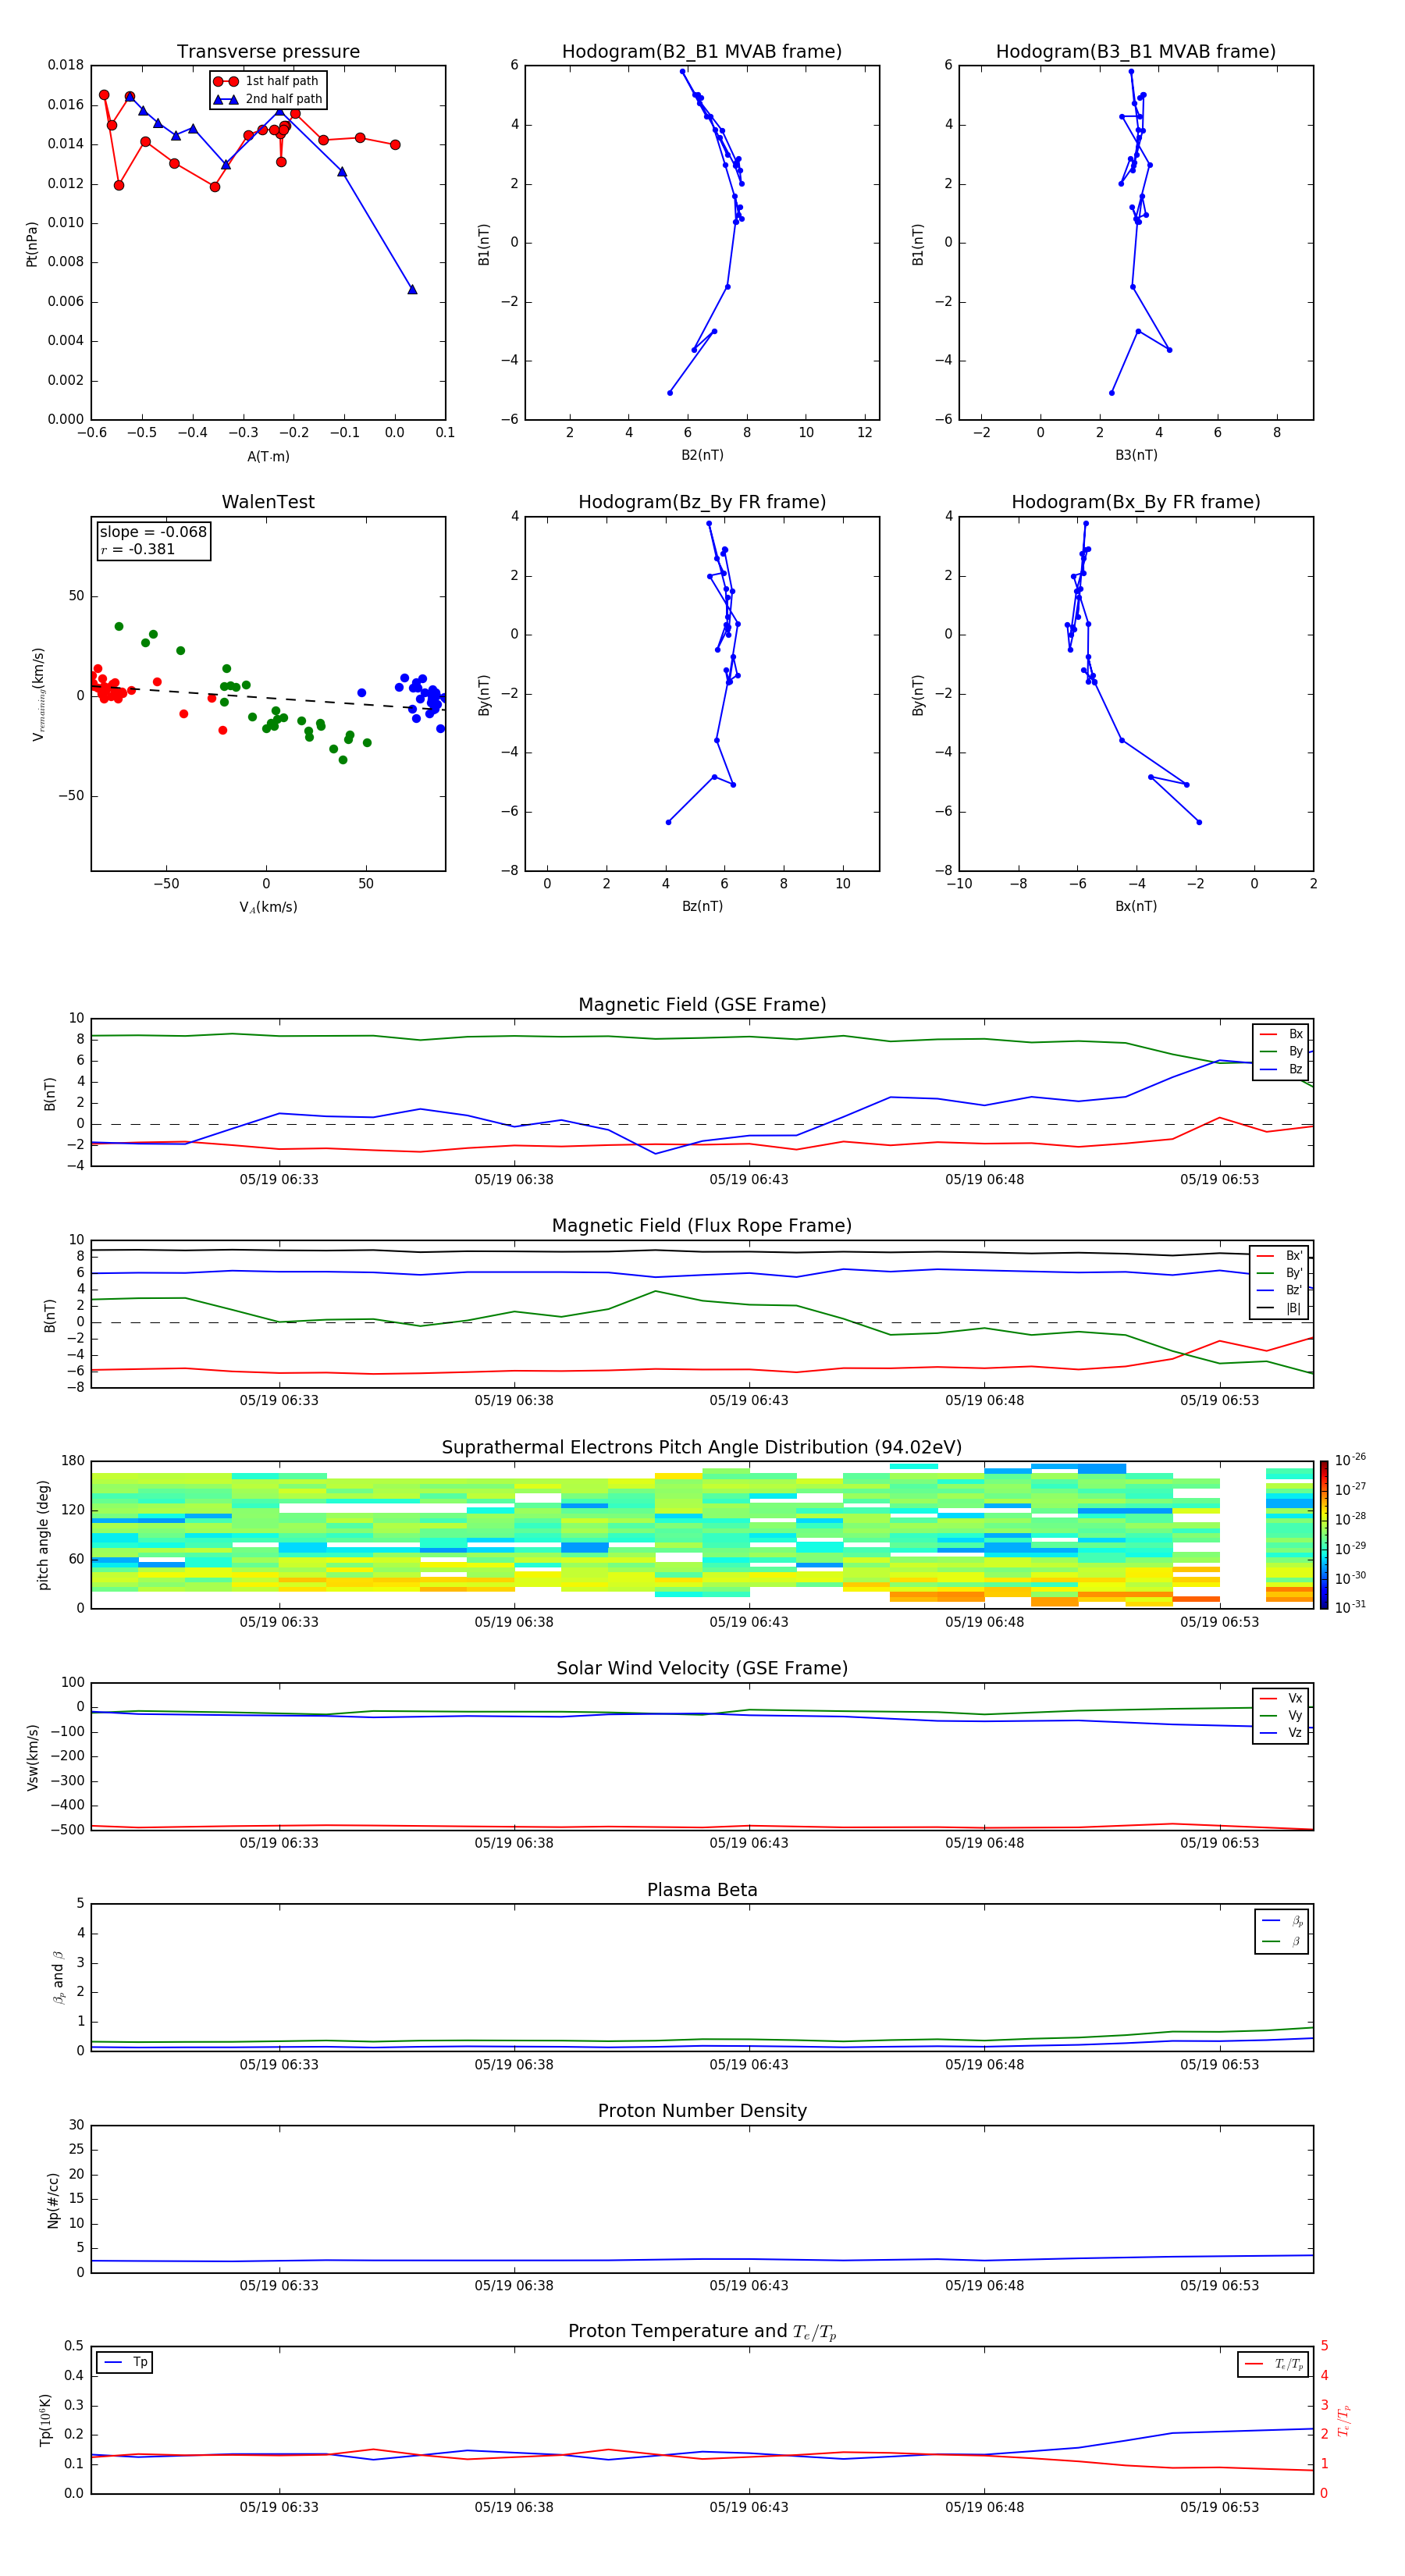
Task: Click the 'pitch angle (deg)' y-axis label
Action: 43,1535
